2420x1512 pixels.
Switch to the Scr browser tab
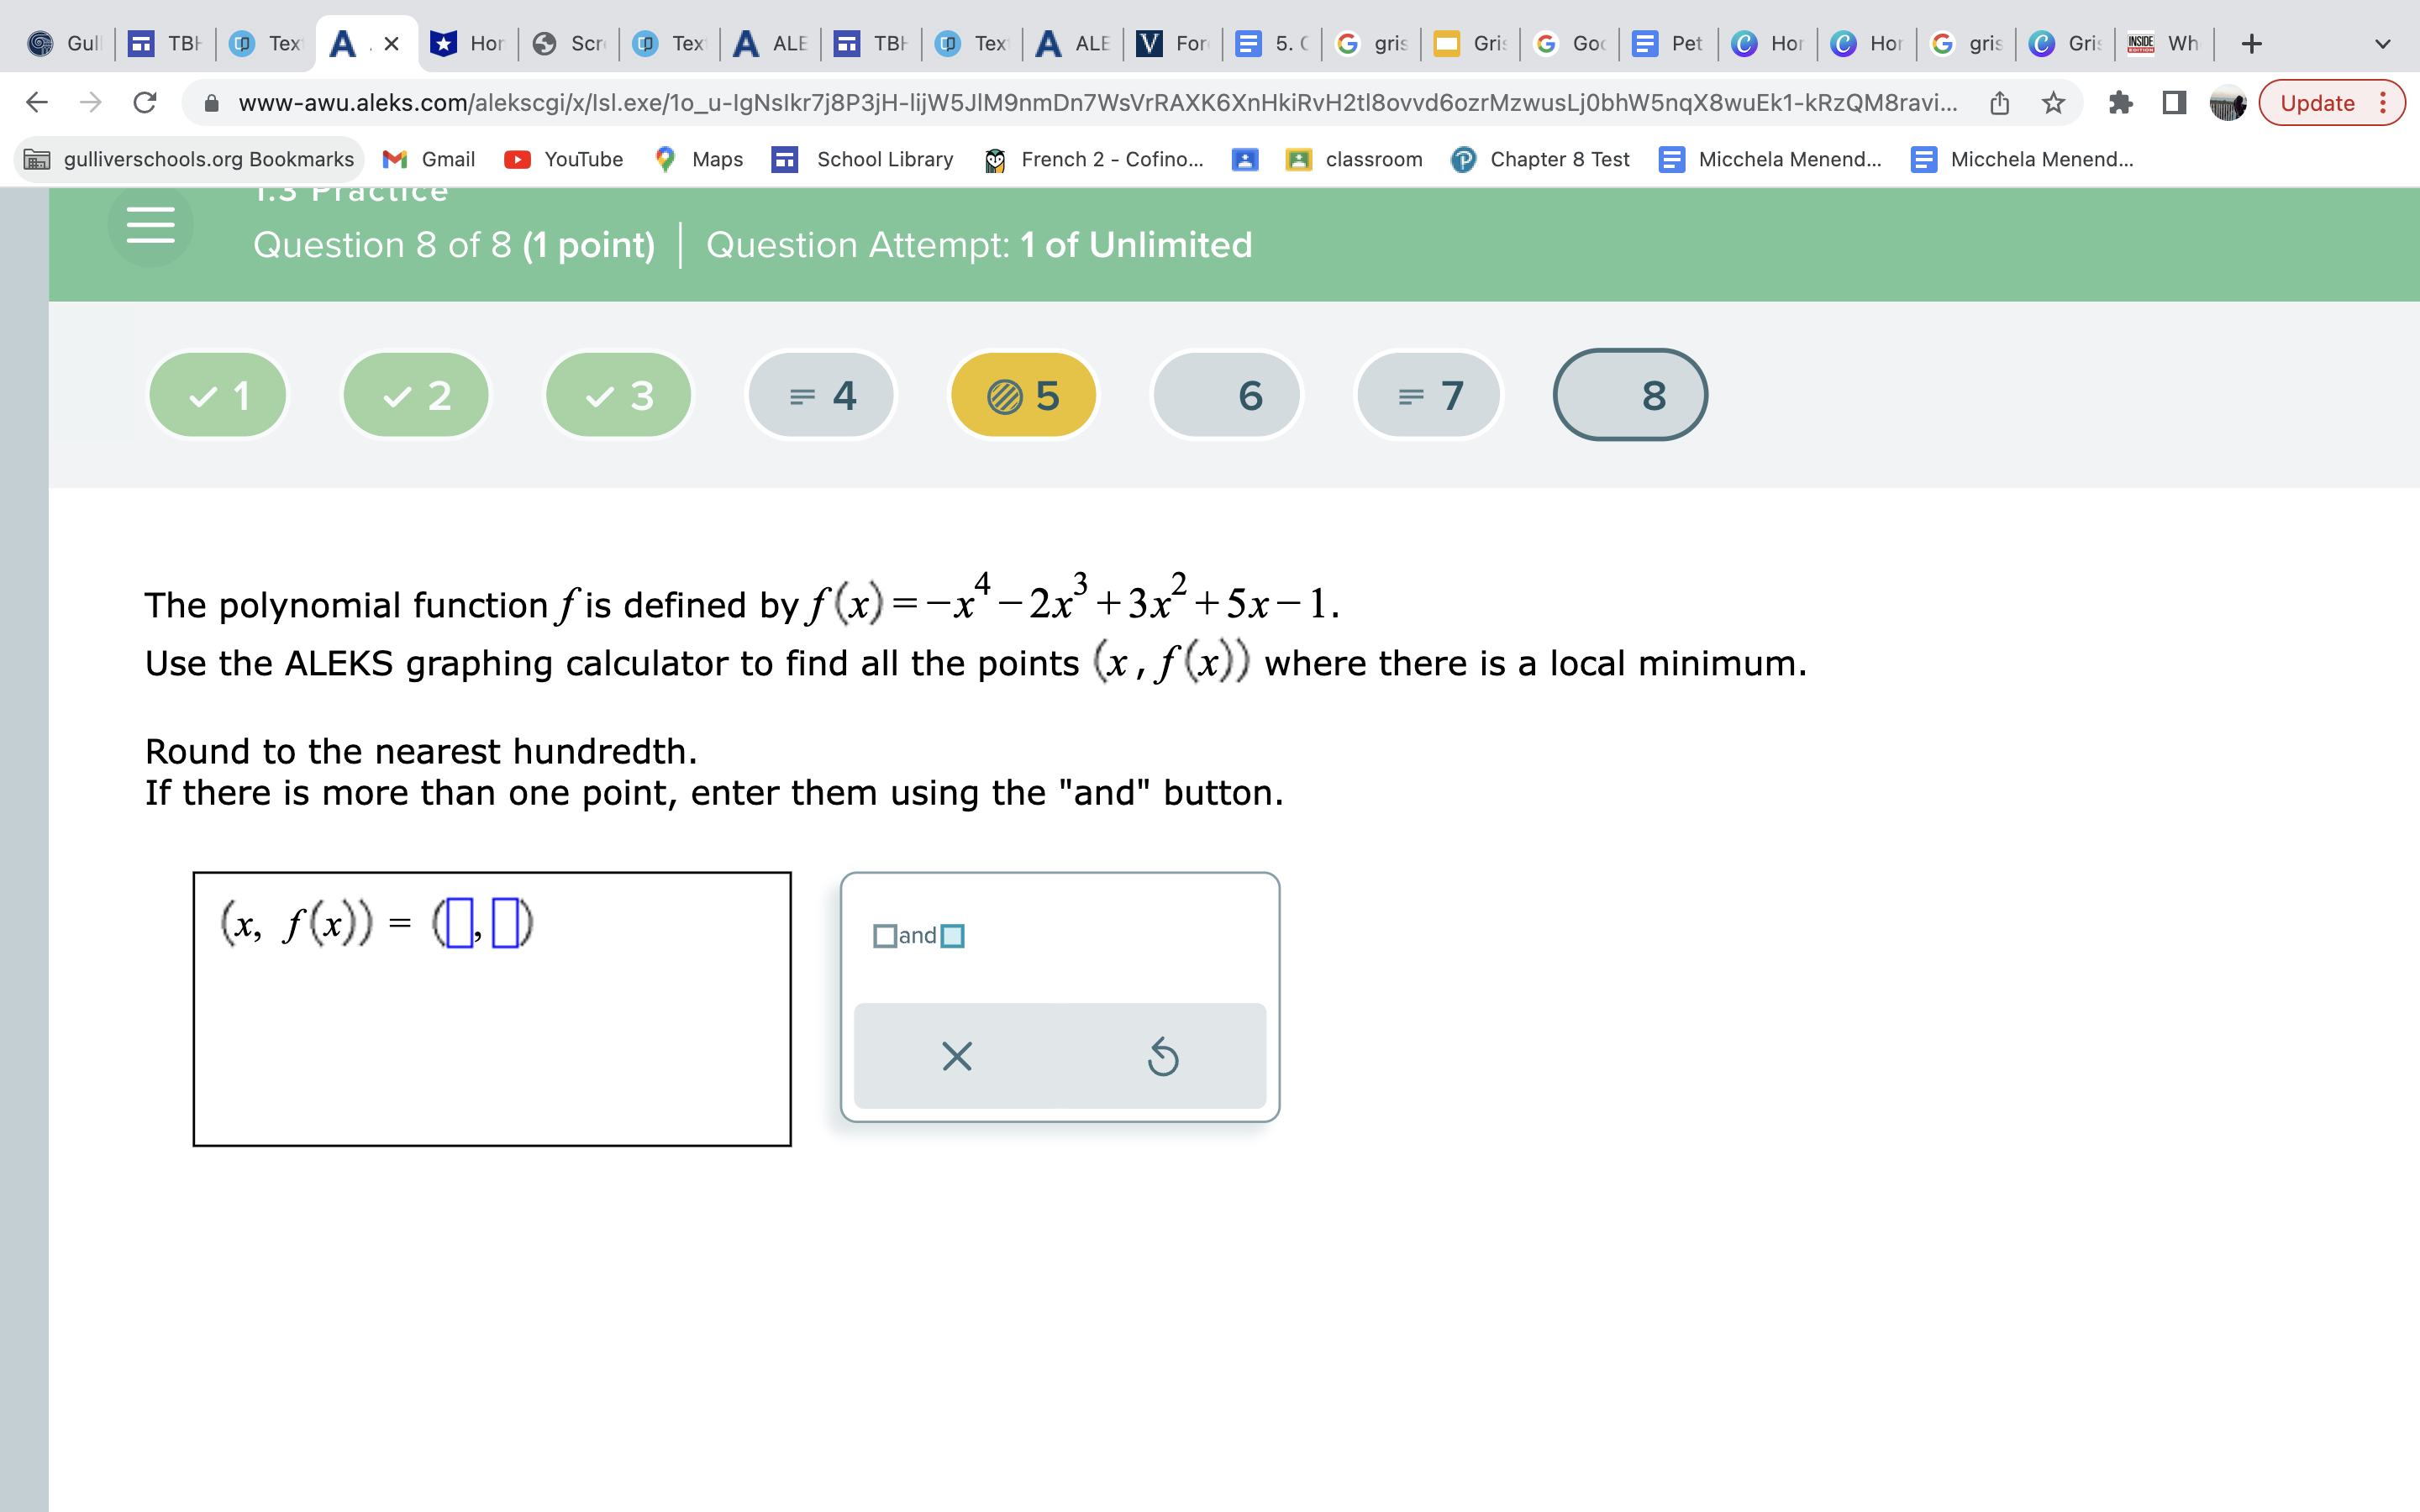click(x=569, y=43)
